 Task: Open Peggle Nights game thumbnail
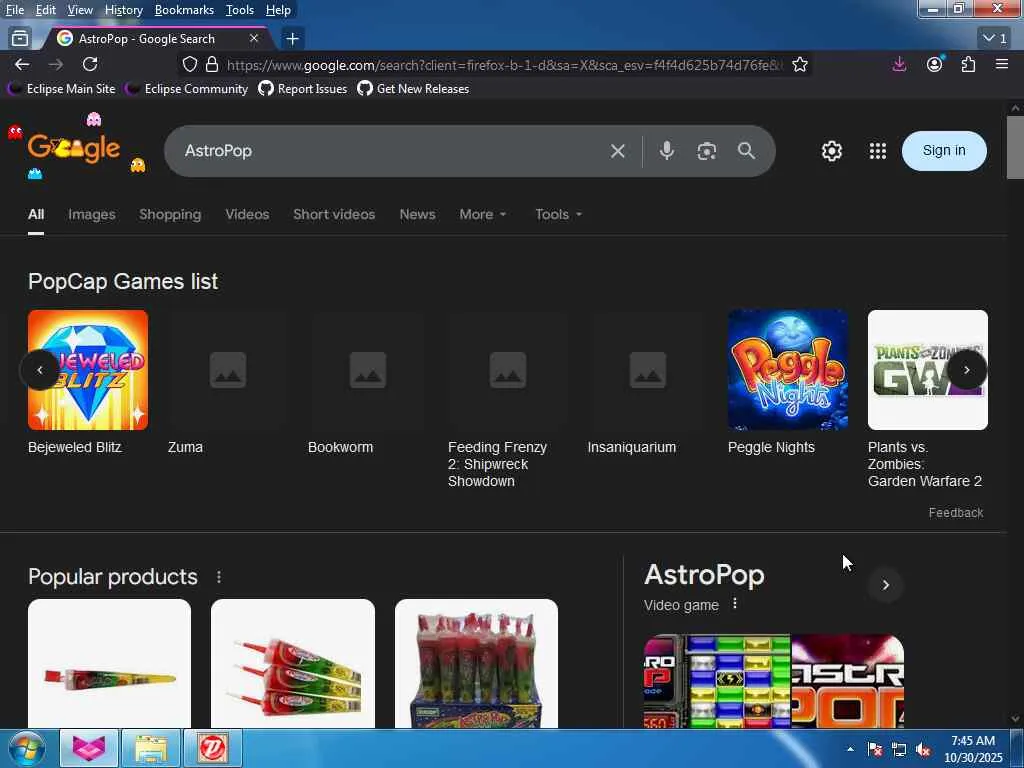(x=788, y=370)
